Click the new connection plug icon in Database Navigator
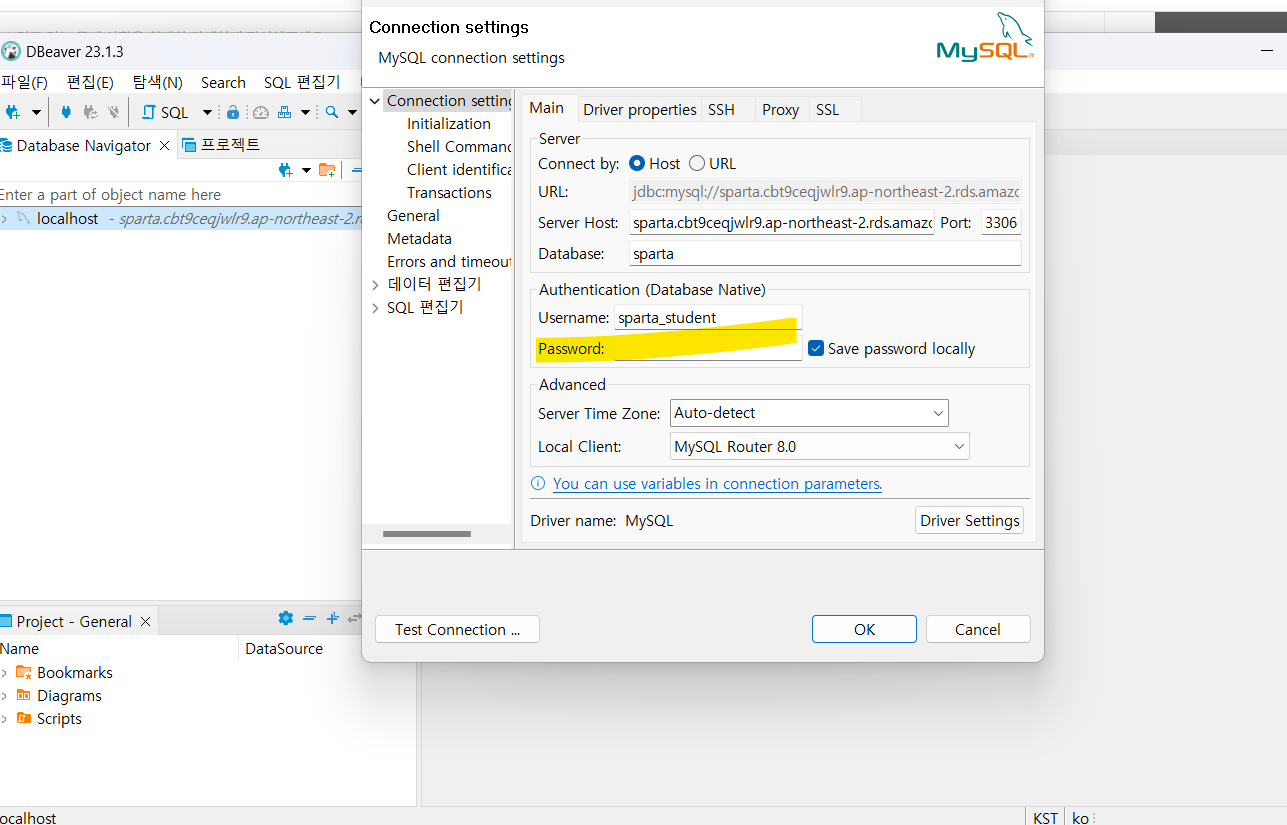Screen dimensions: 1287x825 (286, 170)
